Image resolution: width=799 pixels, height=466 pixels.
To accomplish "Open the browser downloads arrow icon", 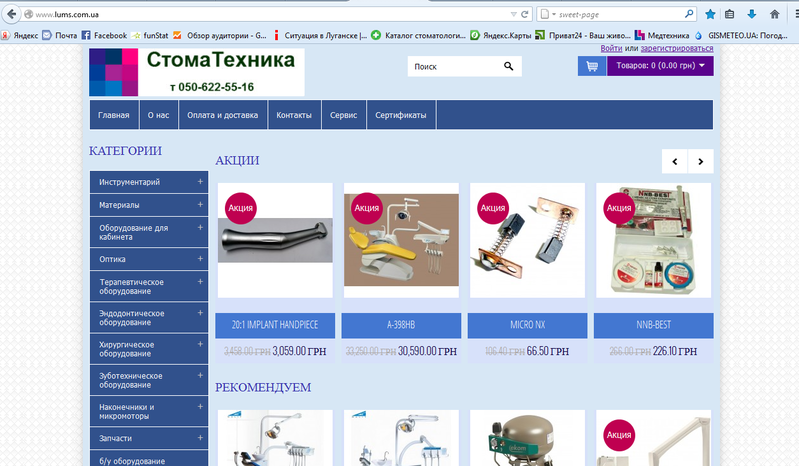I will point(750,15).
